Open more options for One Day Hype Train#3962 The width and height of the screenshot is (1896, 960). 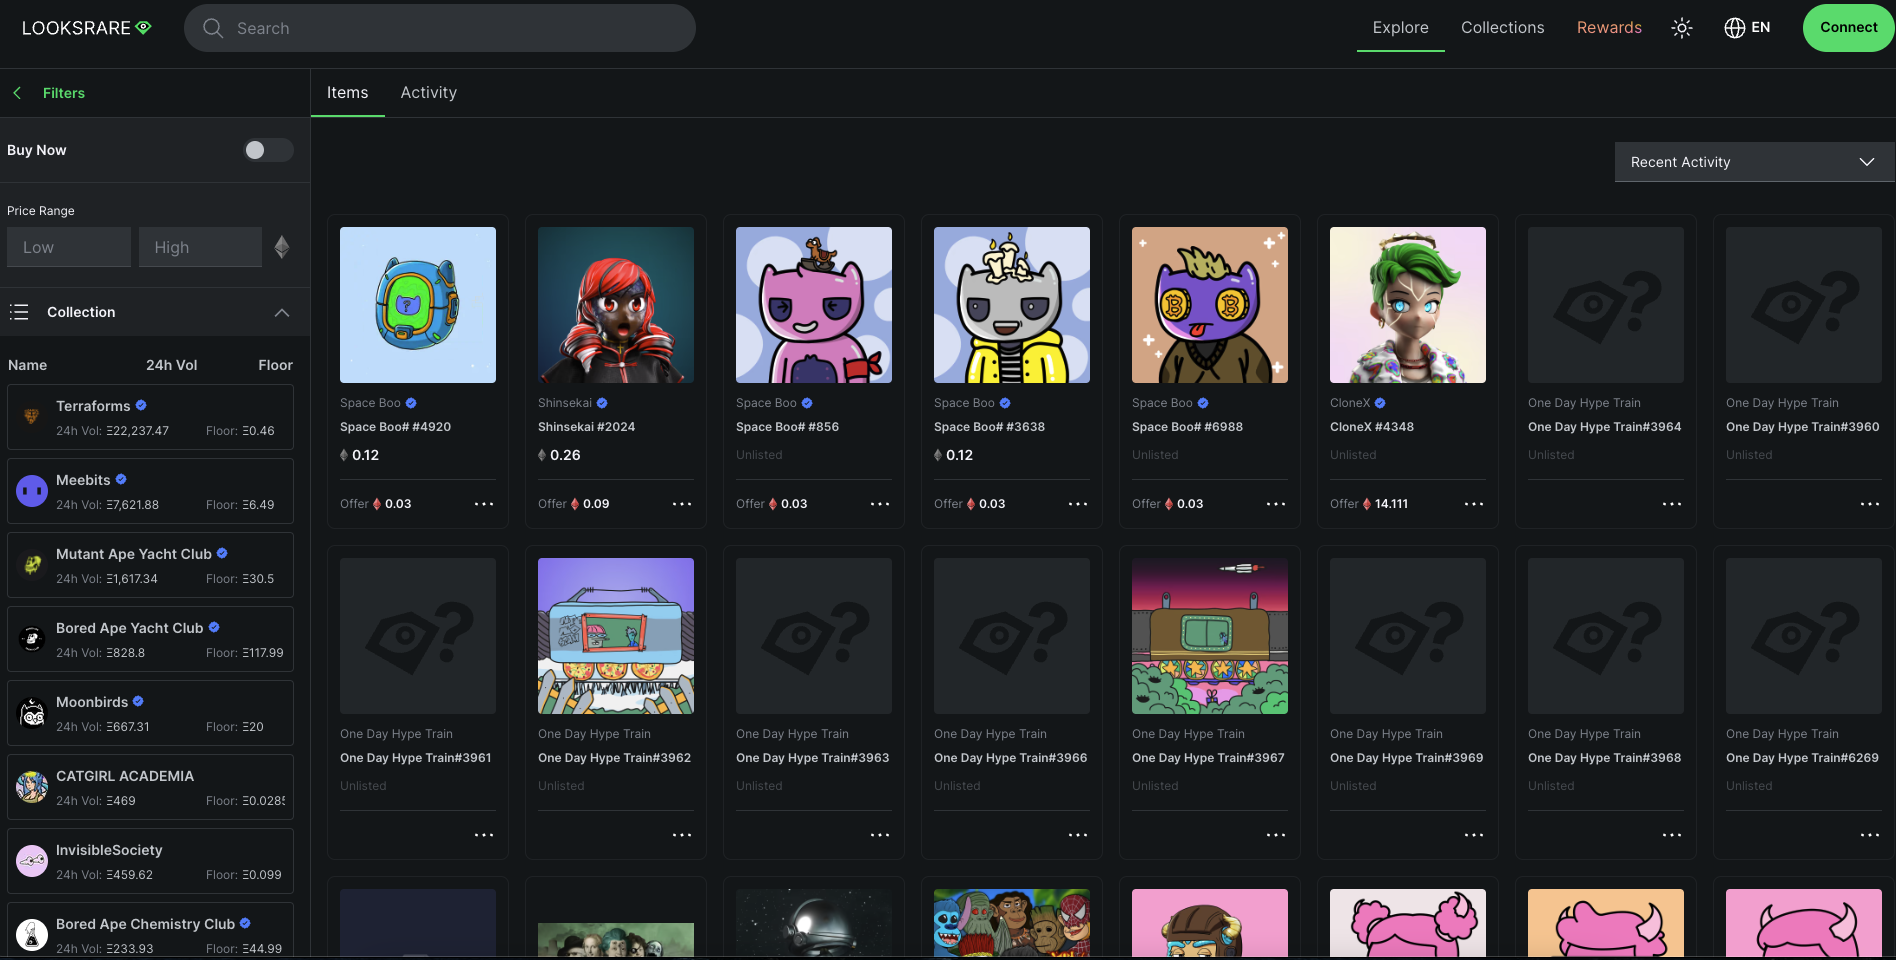[682, 835]
